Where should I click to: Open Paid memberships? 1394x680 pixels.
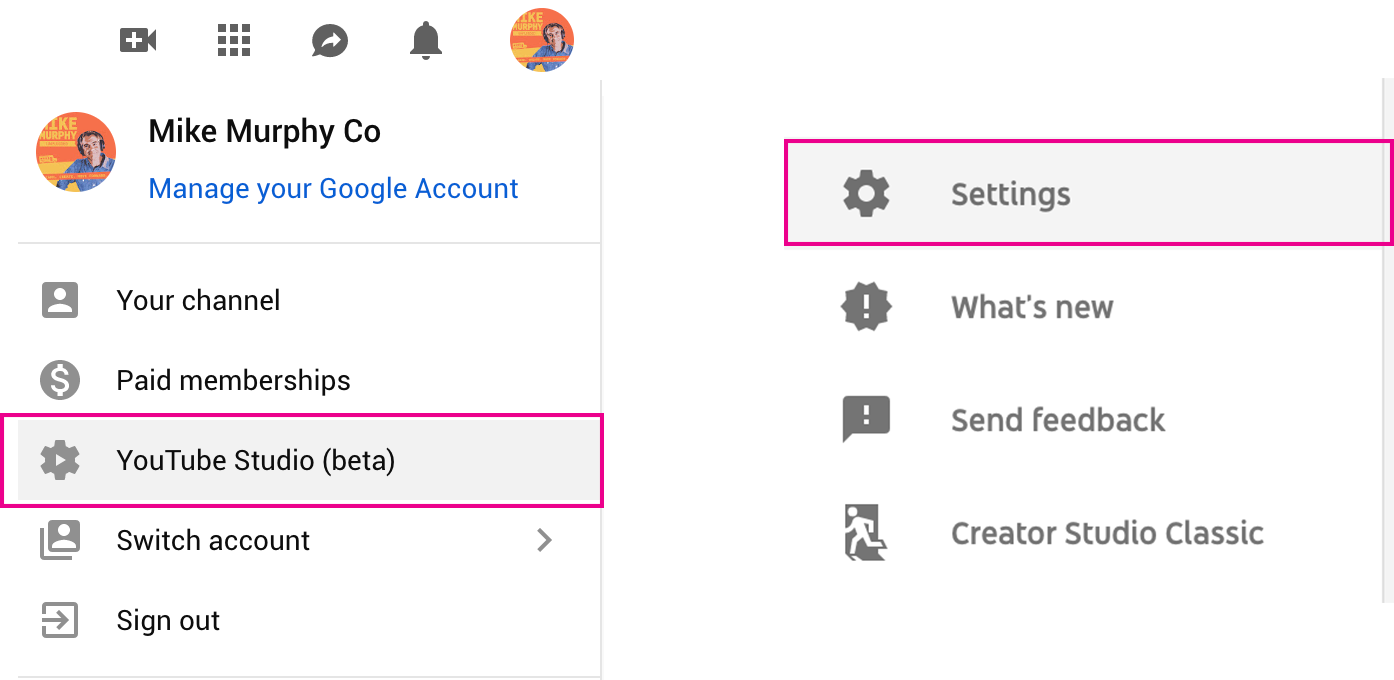tap(309, 380)
